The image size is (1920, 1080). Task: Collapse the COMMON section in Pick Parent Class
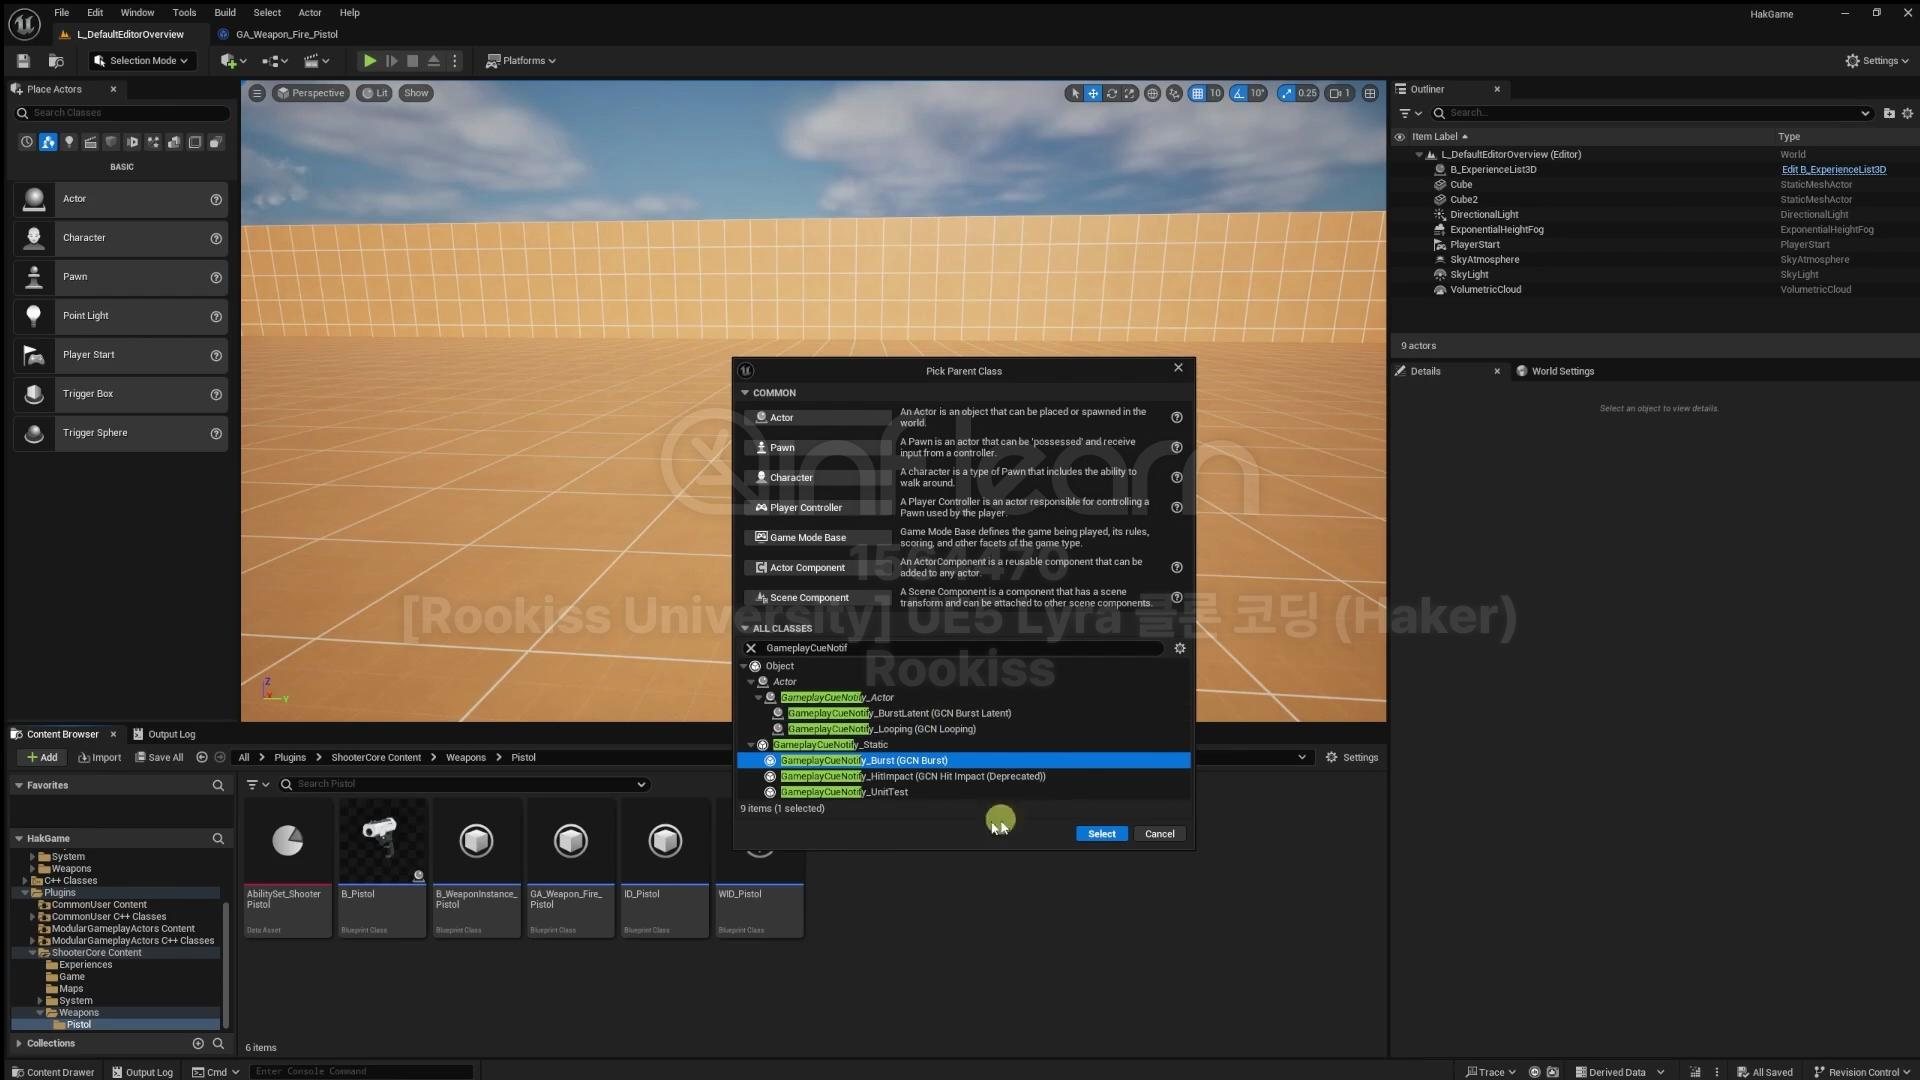point(745,393)
